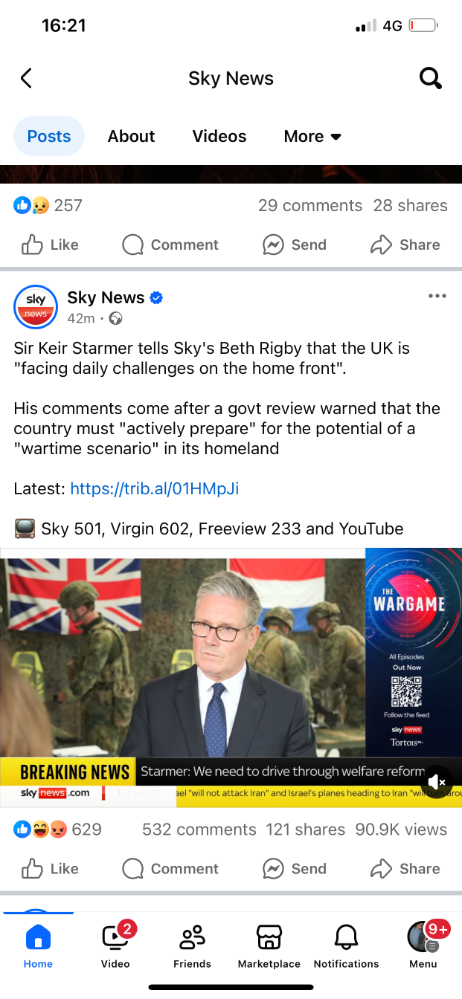Play the Starmer breaking news video

tap(231, 678)
